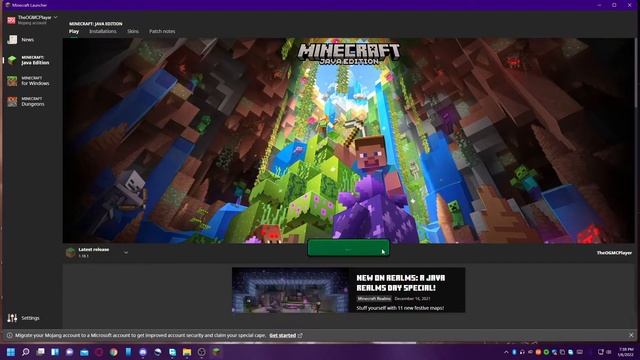This screenshot has height=360, width=640.
Task: Open the OBS Studio taskbar icon
Action: coord(202,352)
